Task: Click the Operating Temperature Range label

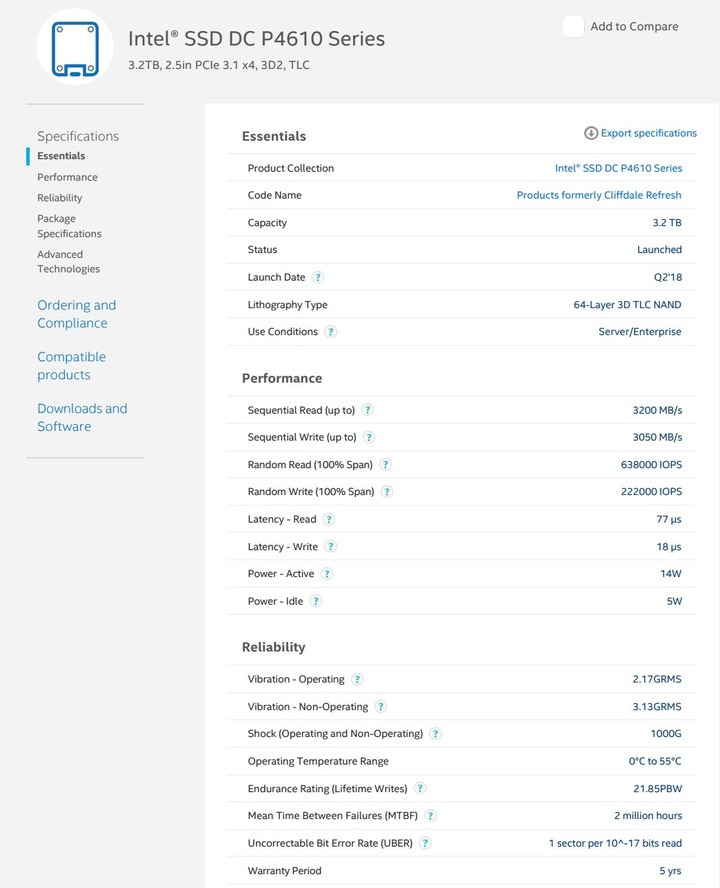Action: click(x=318, y=762)
